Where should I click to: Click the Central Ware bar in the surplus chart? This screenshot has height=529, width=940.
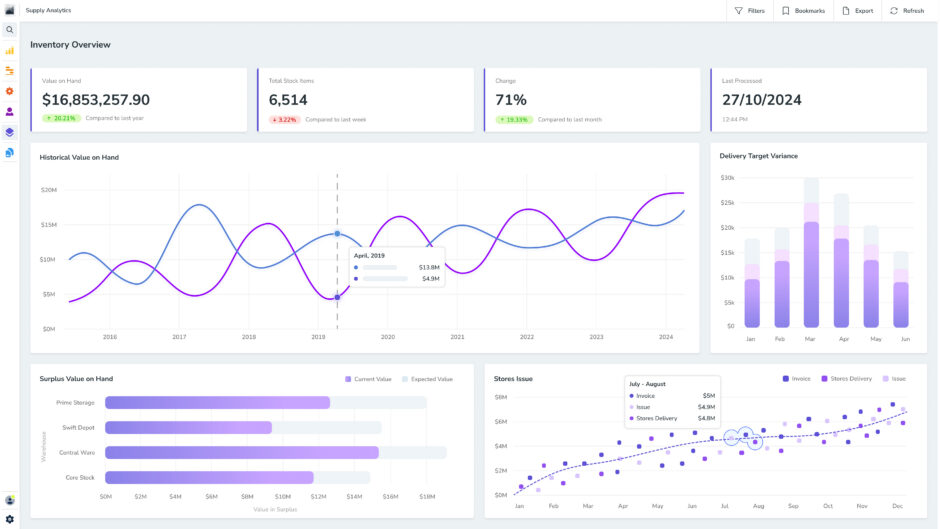241,452
